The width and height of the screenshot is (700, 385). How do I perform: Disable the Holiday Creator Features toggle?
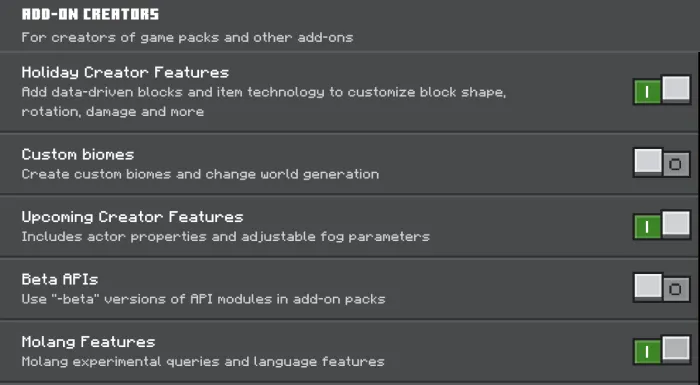pos(662,91)
